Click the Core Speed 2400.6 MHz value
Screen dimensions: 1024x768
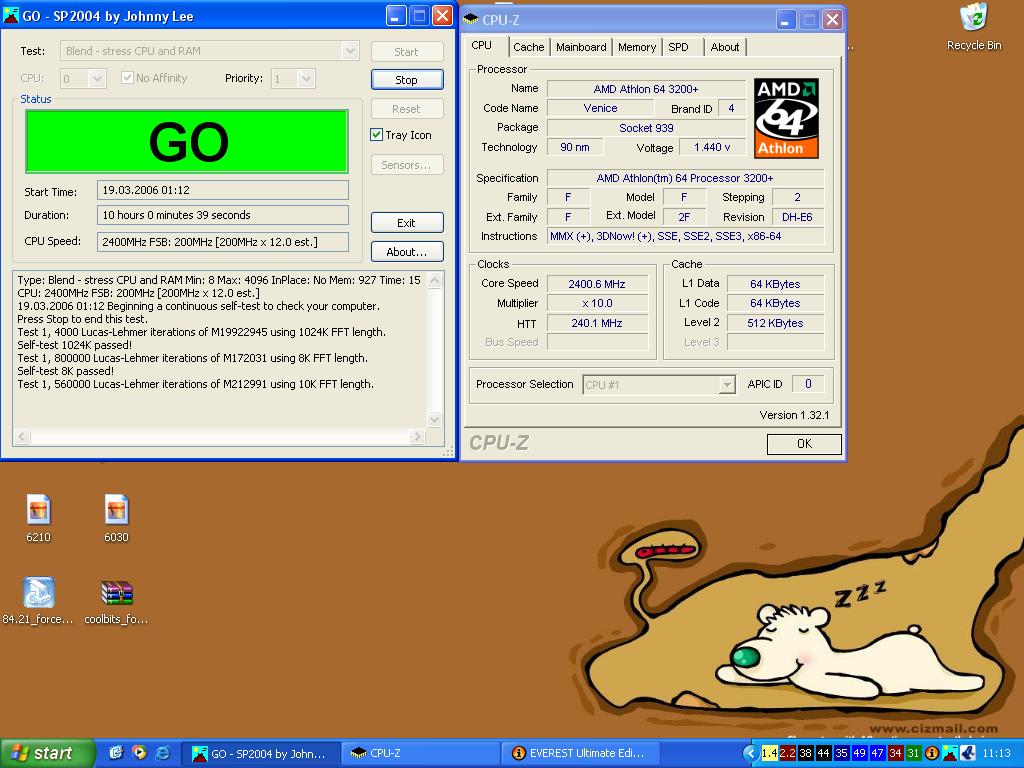coord(597,284)
